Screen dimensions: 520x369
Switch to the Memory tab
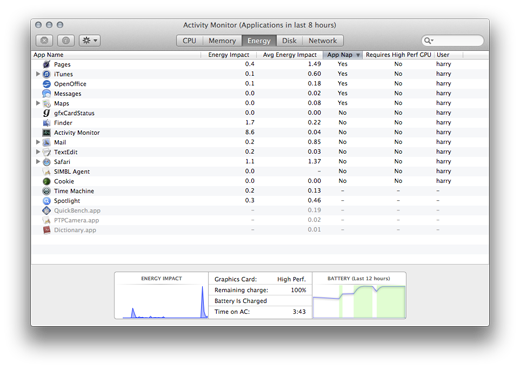[x=222, y=41]
